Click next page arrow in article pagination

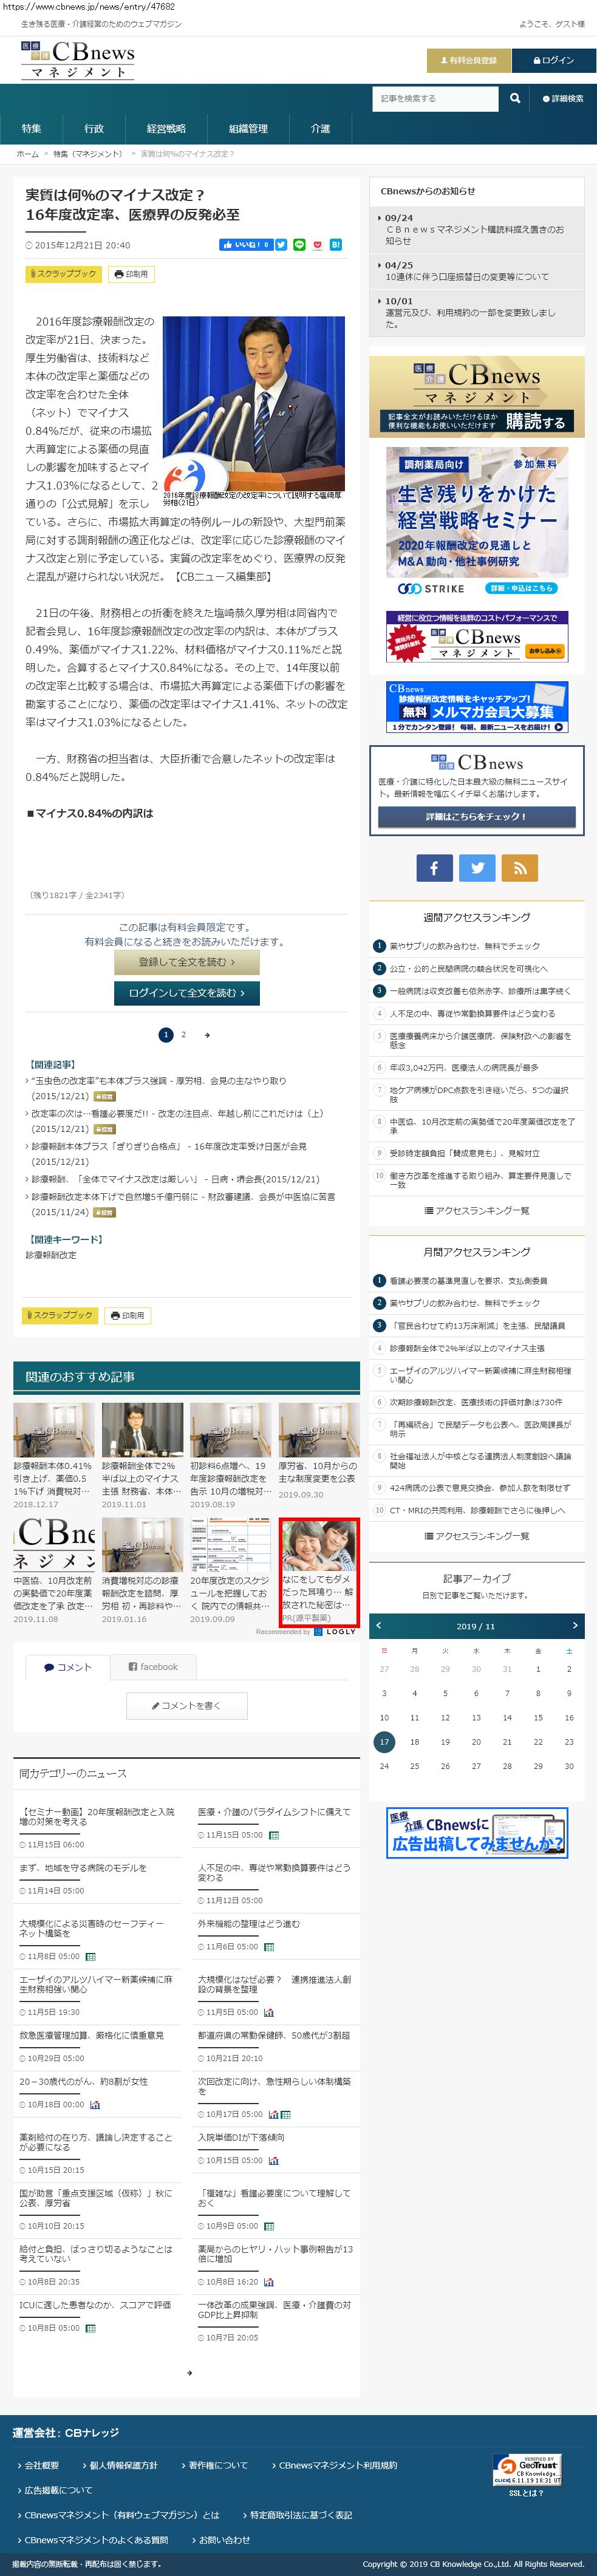(x=207, y=1035)
